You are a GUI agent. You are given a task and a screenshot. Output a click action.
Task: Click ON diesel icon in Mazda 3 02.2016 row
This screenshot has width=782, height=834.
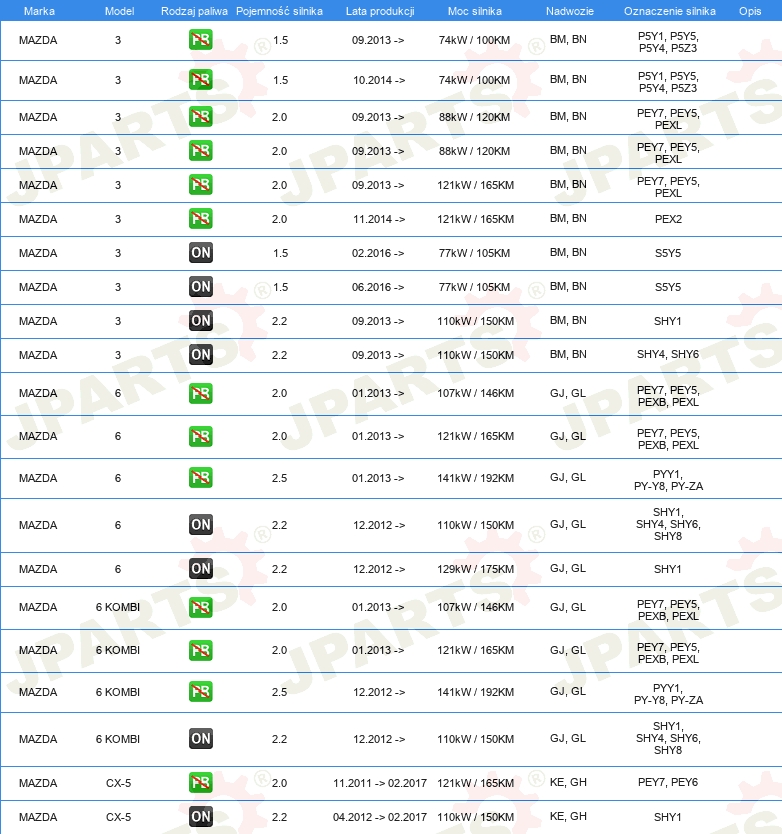point(201,253)
